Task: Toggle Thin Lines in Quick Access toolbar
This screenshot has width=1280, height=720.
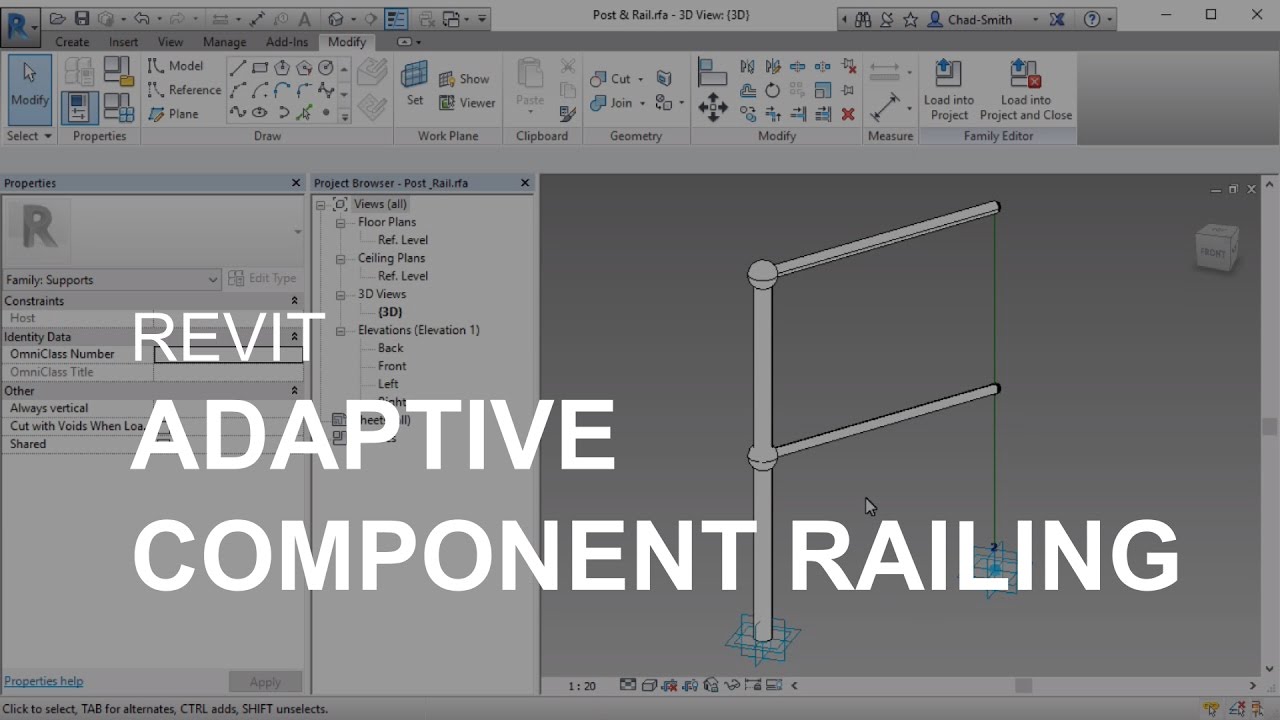Action: point(396,19)
